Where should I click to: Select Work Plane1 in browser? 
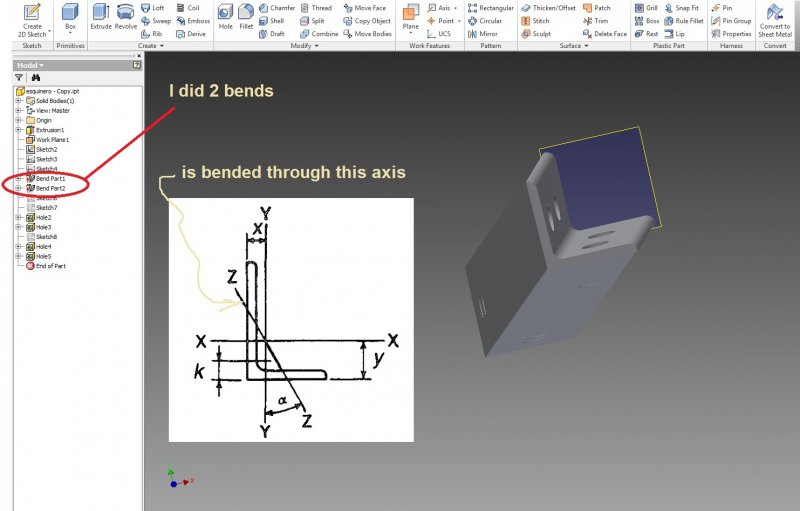47,140
